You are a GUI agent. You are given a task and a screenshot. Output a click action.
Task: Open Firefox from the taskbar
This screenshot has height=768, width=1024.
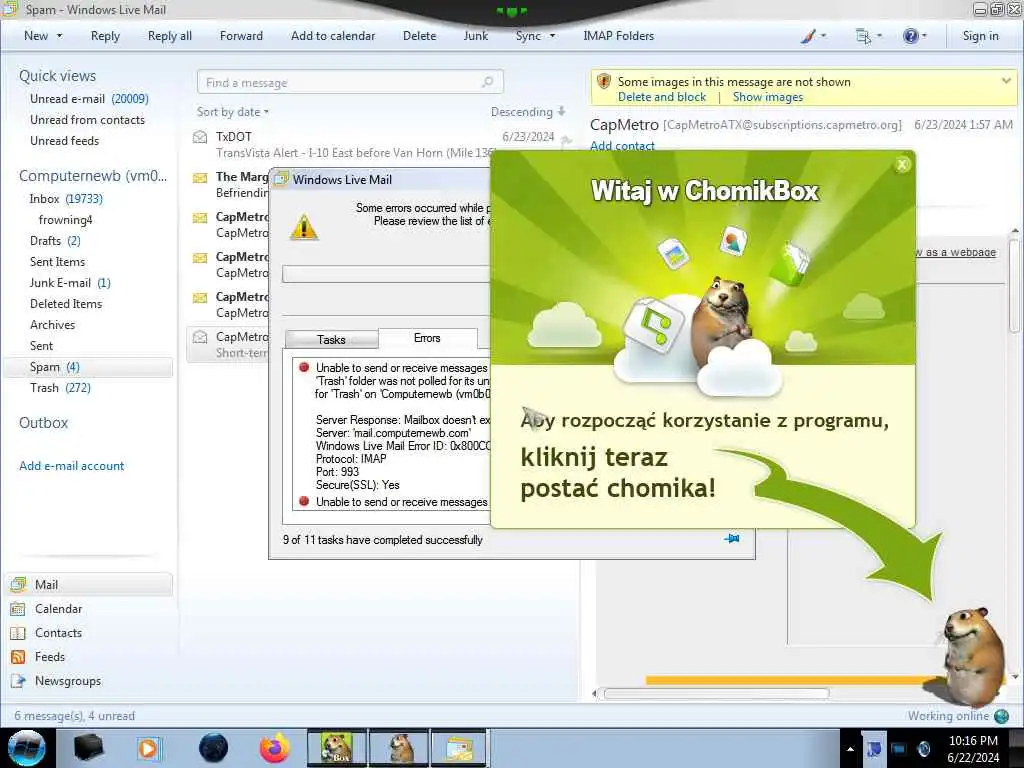pyautogui.click(x=274, y=748)
